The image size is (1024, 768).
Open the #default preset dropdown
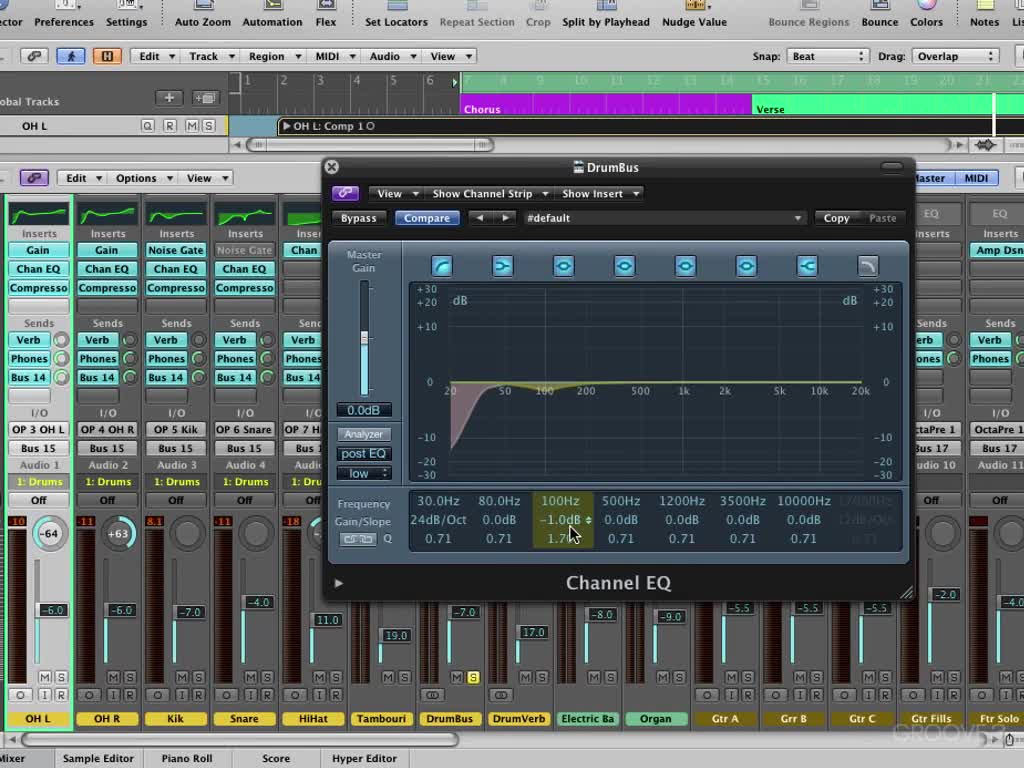(x=664, y=218)
